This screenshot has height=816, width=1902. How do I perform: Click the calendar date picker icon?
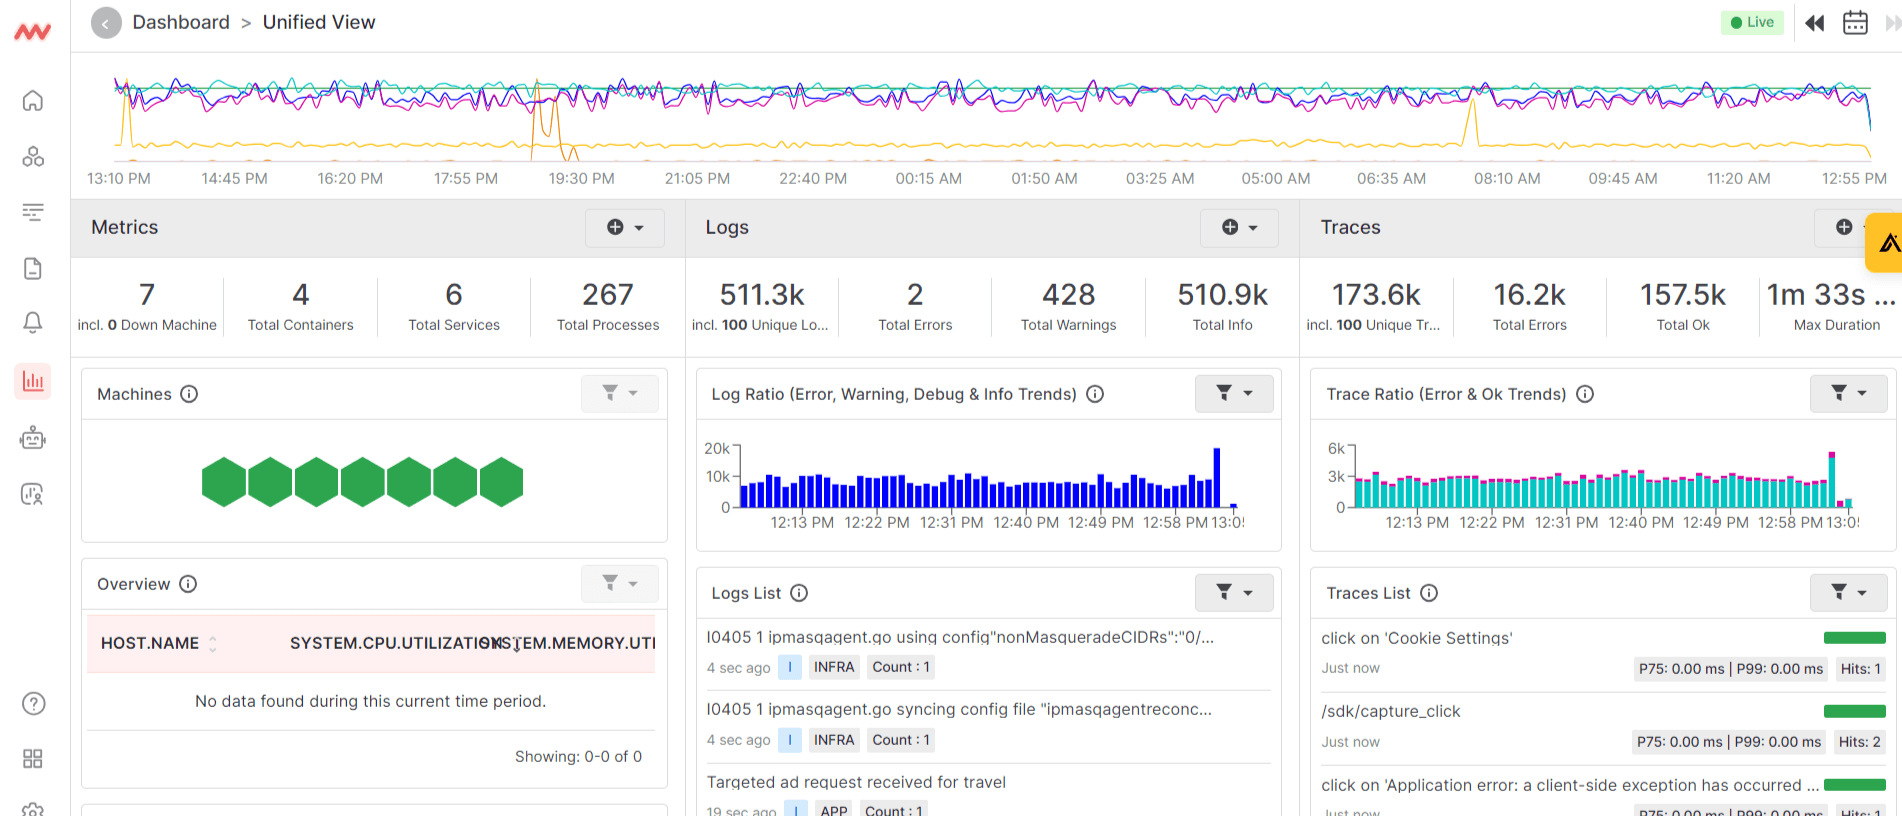point(1855,23)
